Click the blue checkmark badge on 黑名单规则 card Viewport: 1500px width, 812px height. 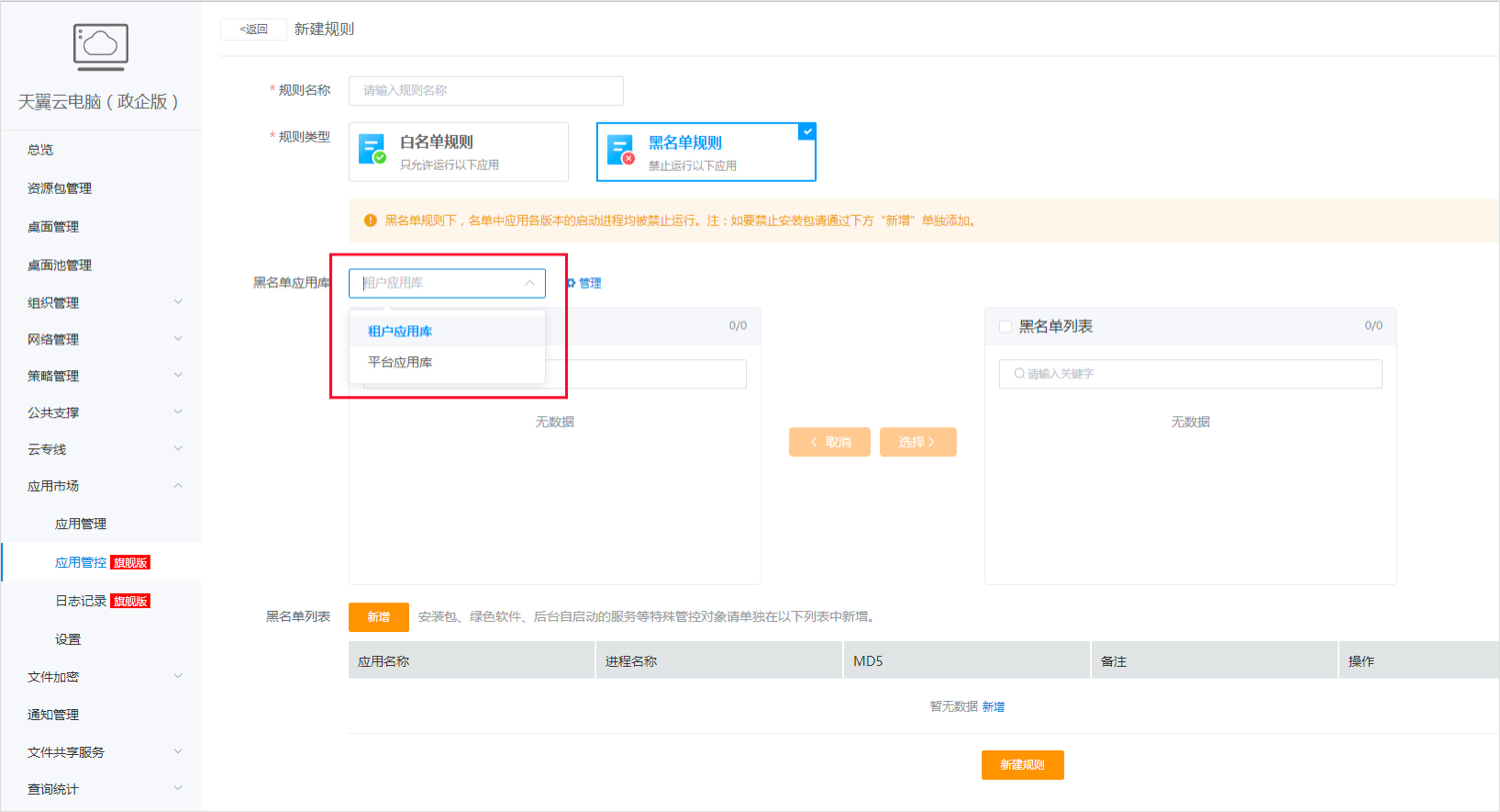pyautogui.click(x=806, y=131)
